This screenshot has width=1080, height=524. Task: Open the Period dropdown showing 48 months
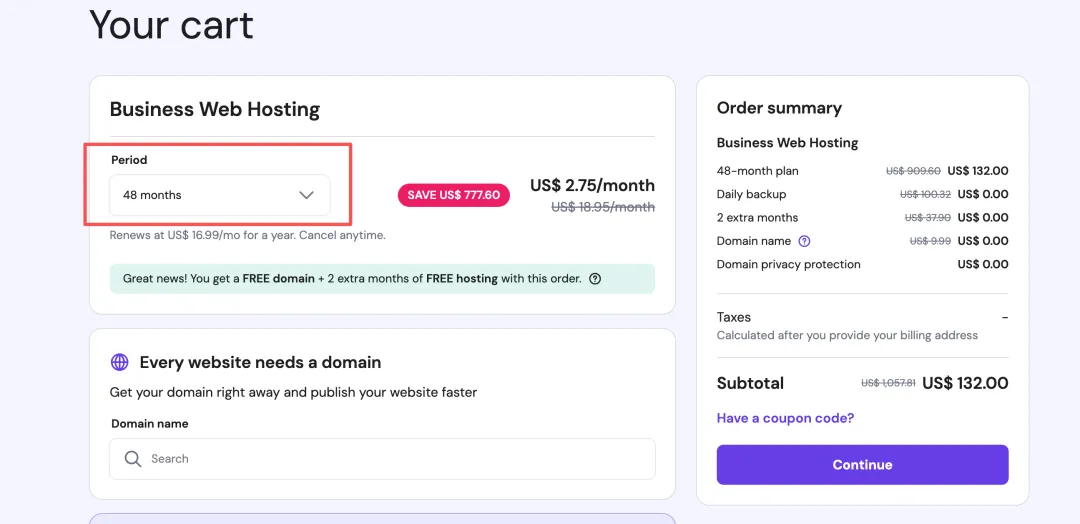tap(219, 195)
